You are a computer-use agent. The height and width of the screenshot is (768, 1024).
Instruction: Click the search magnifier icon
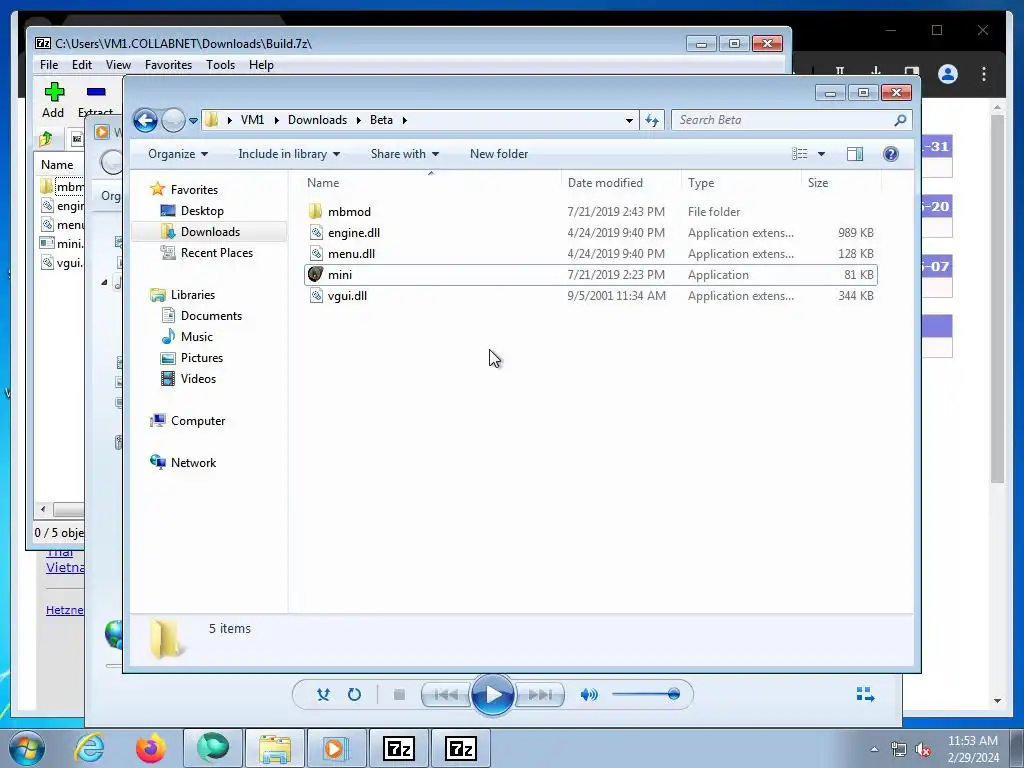[x=900, y=120]
